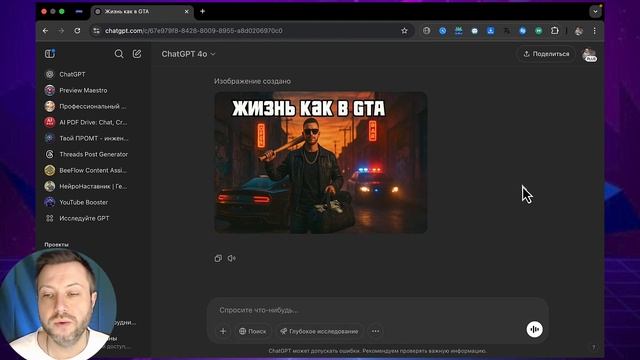Select the Изображение создано status text
640x360 pixels.
tap(252, 81)
